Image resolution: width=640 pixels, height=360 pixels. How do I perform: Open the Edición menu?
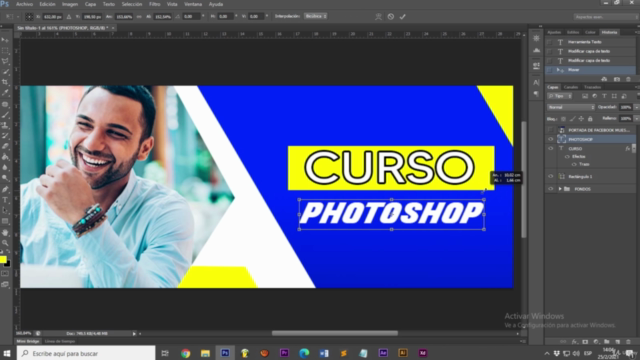[47, 4]
